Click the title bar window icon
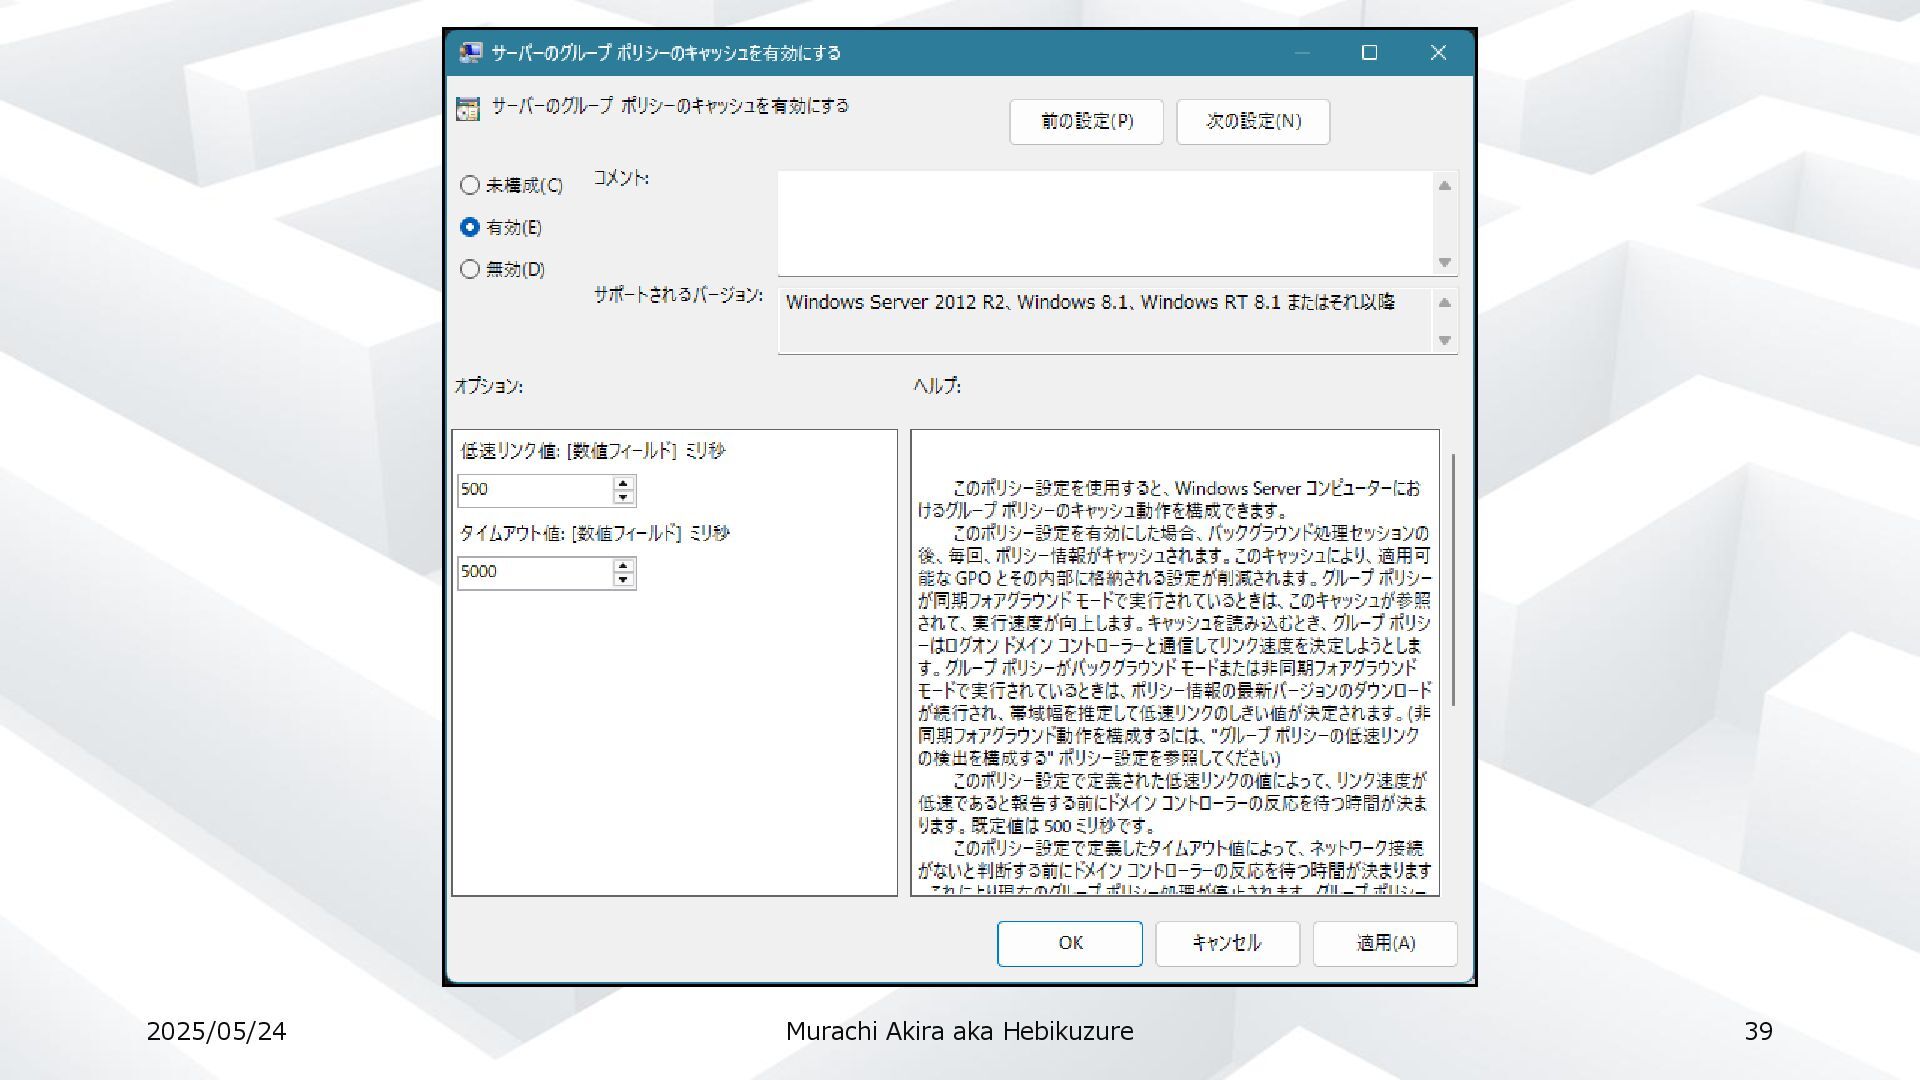Image resolution: width=1920 pixels, height=1080 pixels. tap(471, 53)
